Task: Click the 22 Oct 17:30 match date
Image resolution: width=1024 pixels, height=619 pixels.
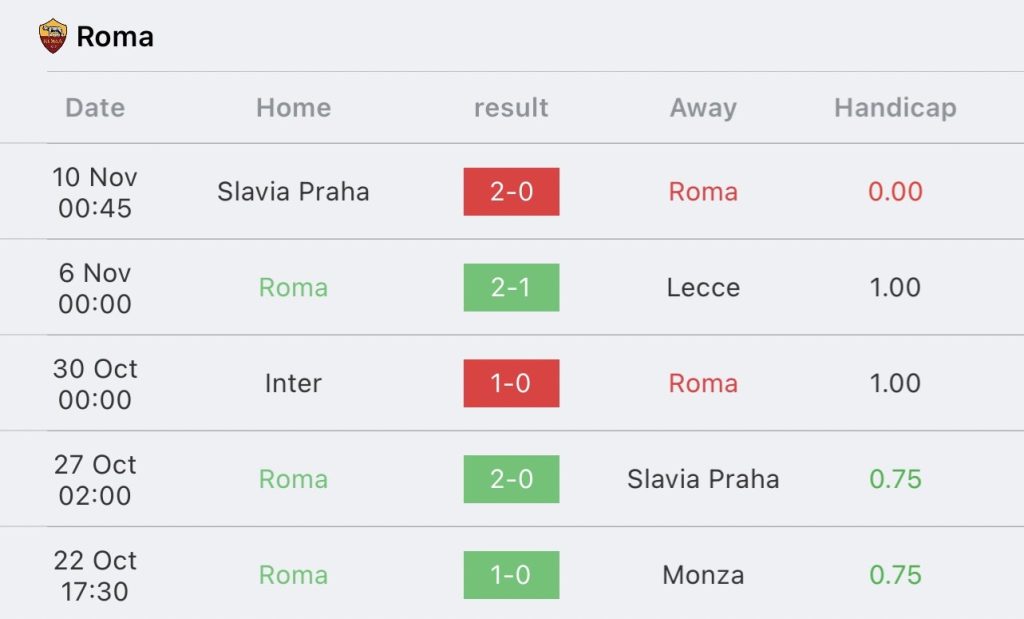Action: 95,576
